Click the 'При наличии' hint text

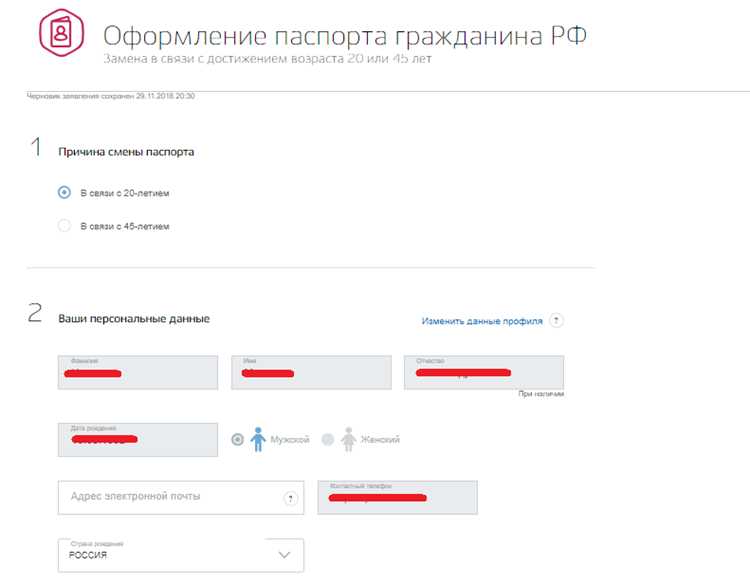click(x=541, y=394)
